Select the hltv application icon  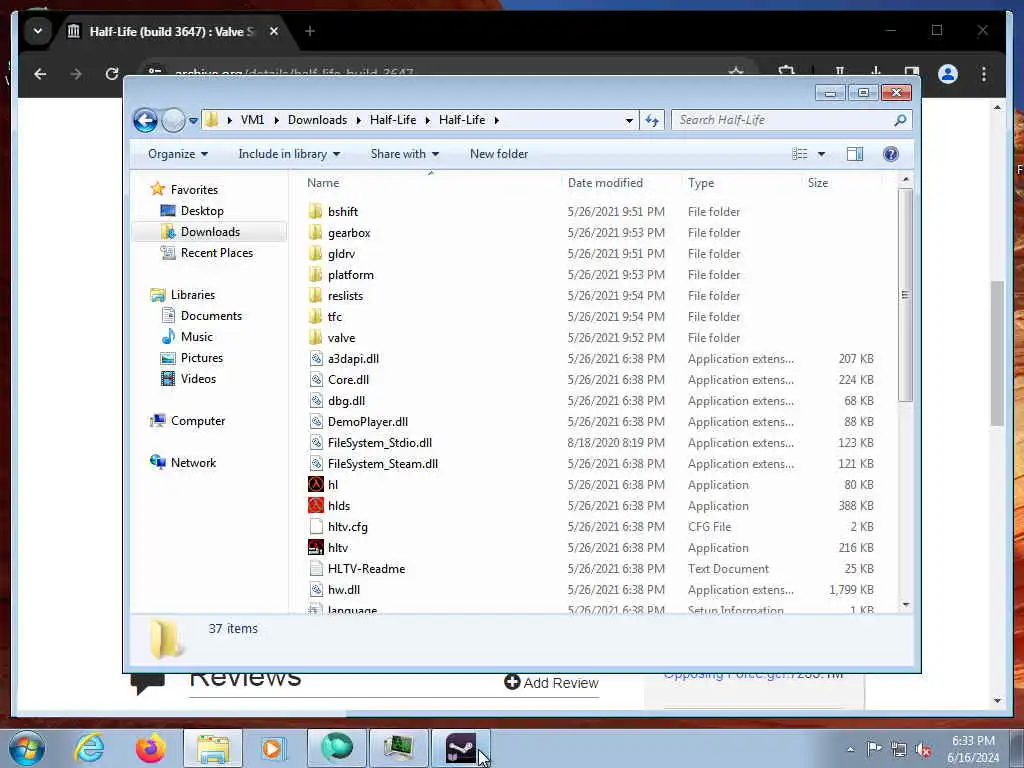tap(316, 547)
